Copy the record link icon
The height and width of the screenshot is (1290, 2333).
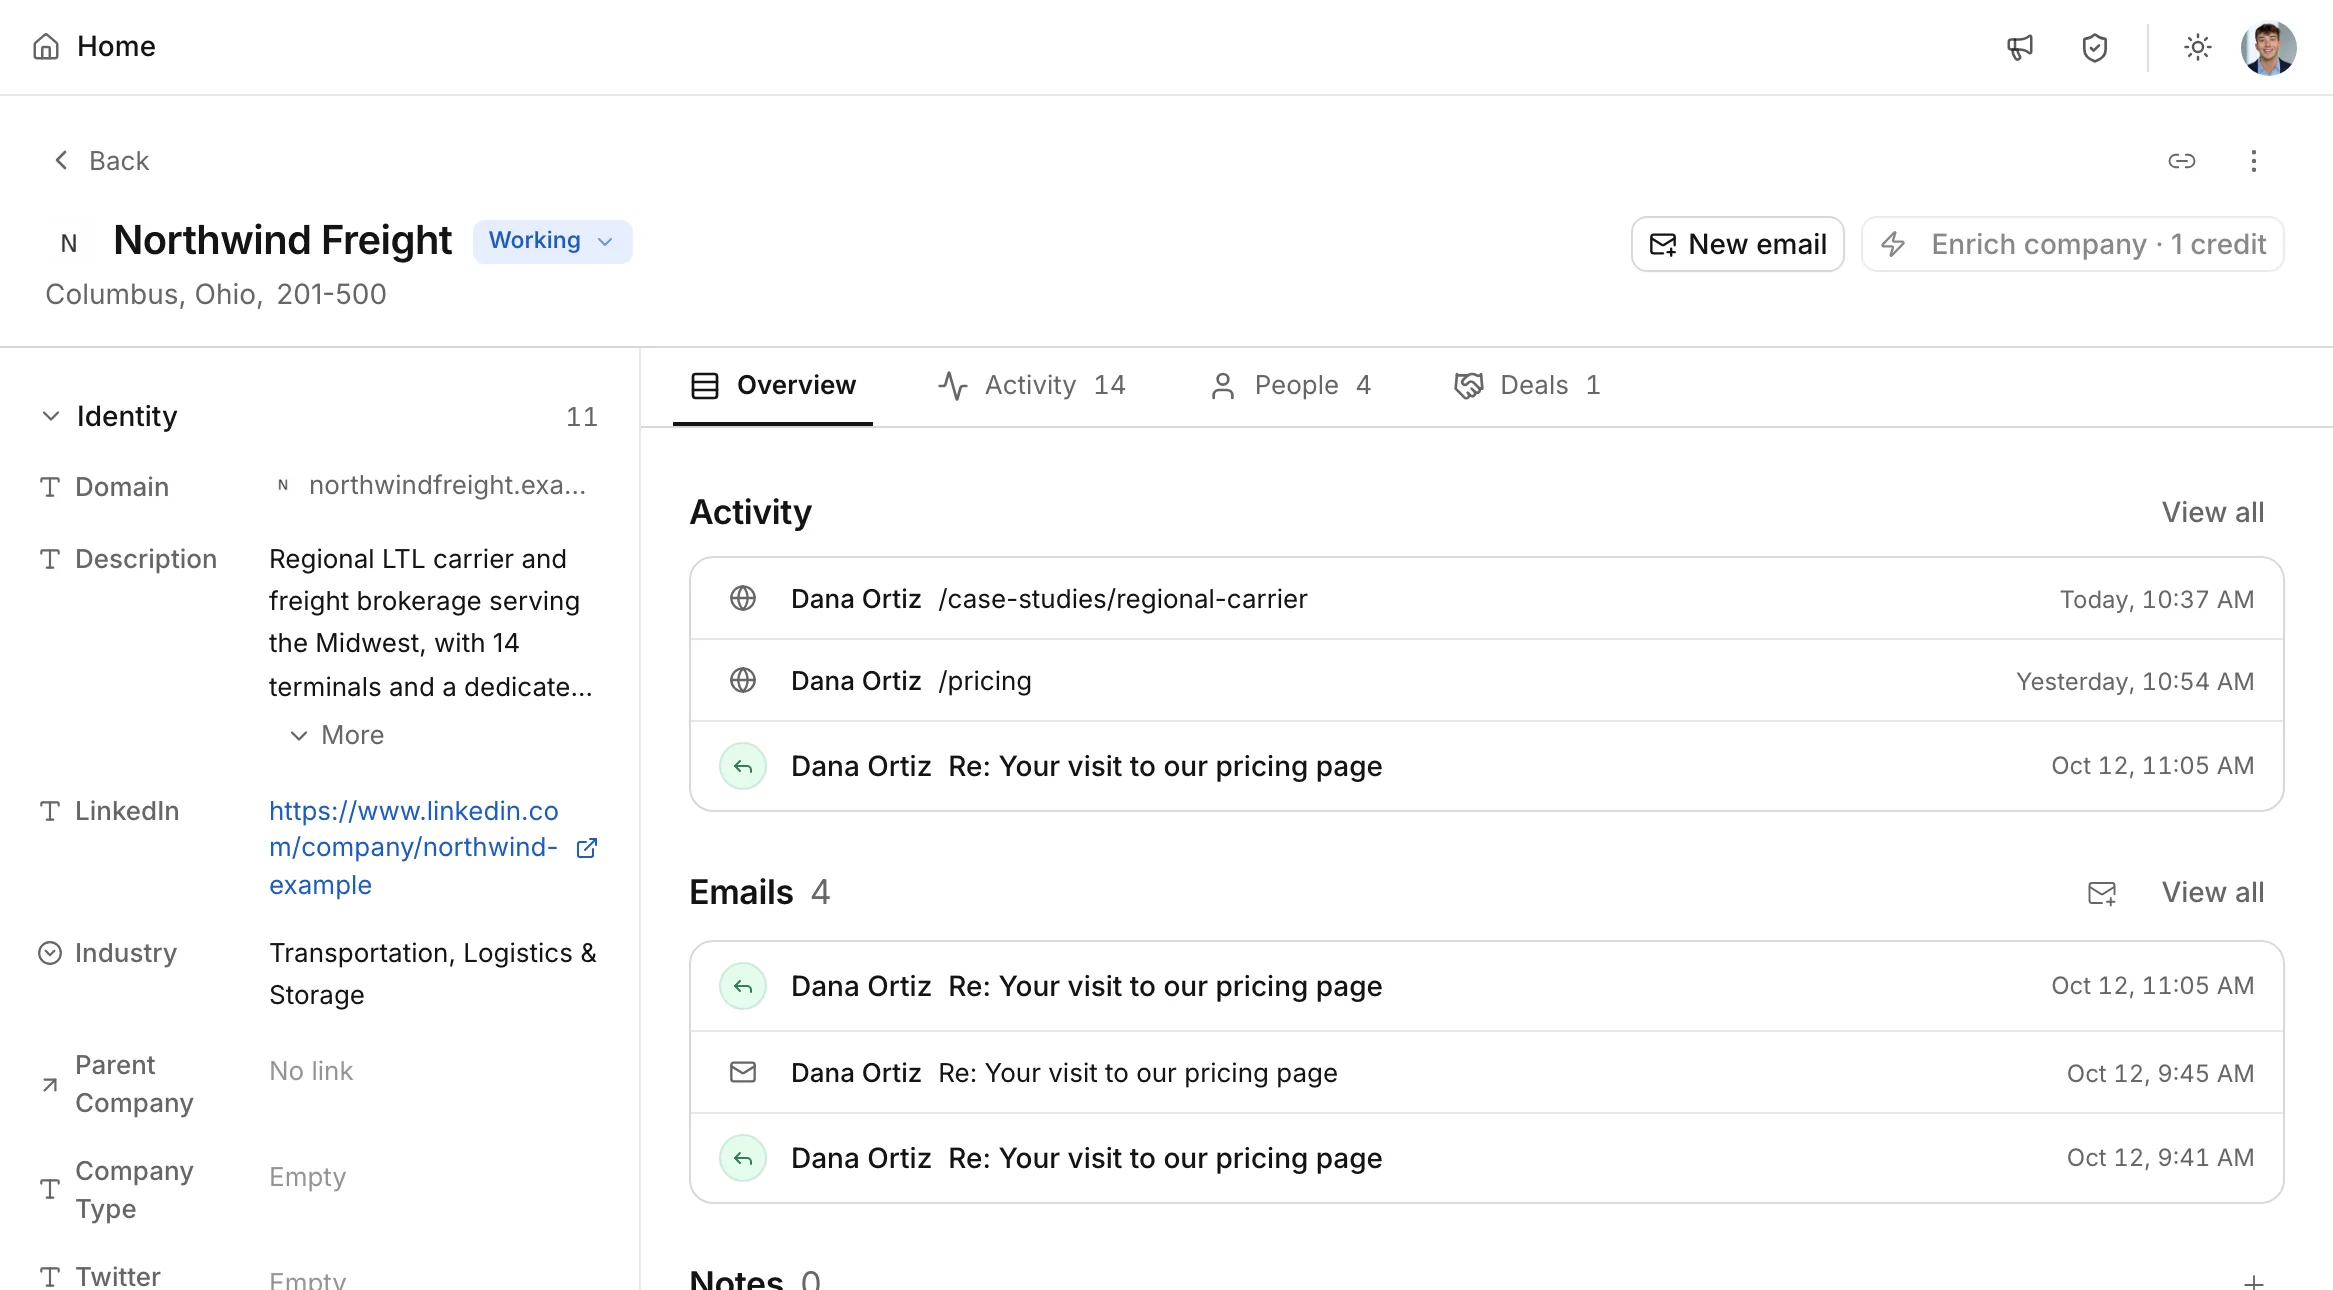tap(2182, 161)
